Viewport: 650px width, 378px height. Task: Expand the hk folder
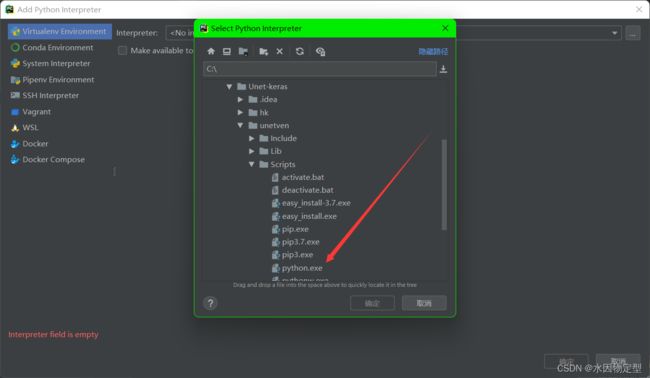pos(240,112)
